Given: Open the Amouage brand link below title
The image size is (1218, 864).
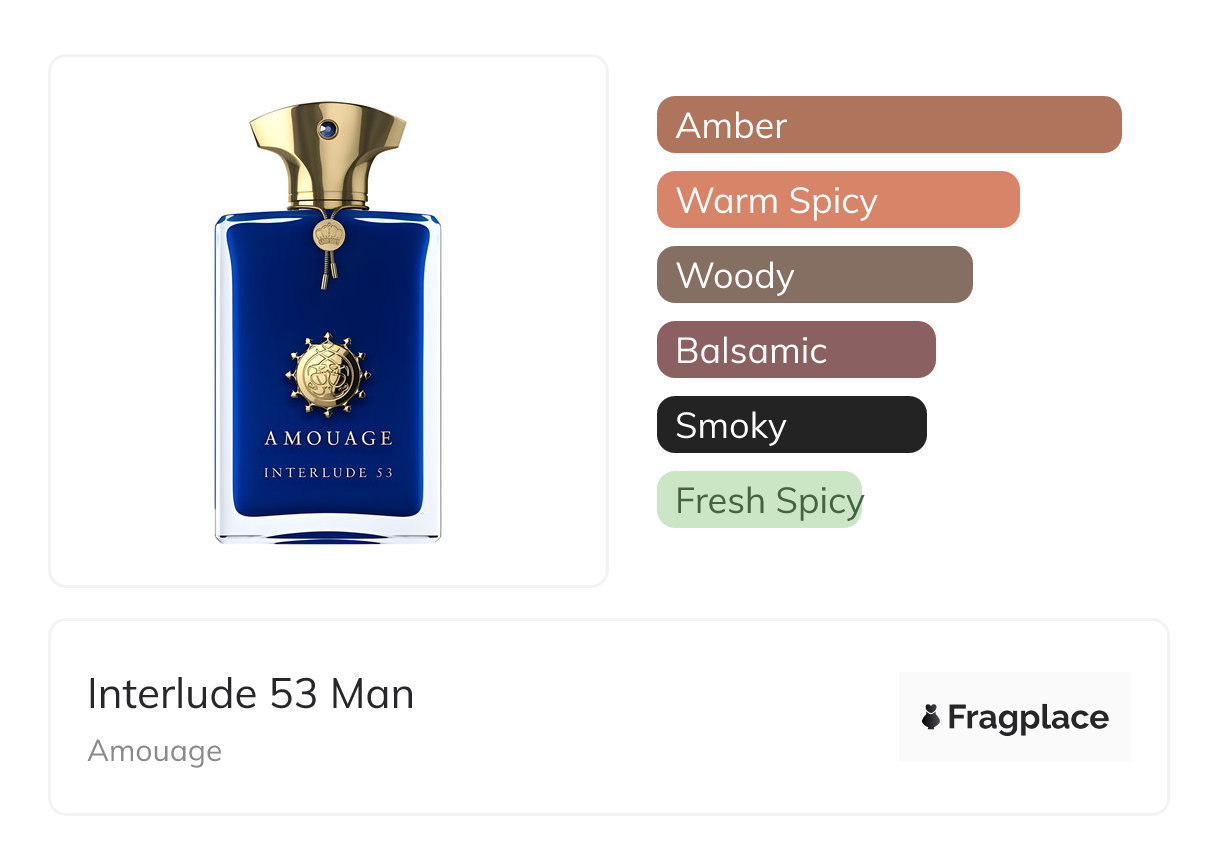Looking at the screenshot, I should coord(155,751).
